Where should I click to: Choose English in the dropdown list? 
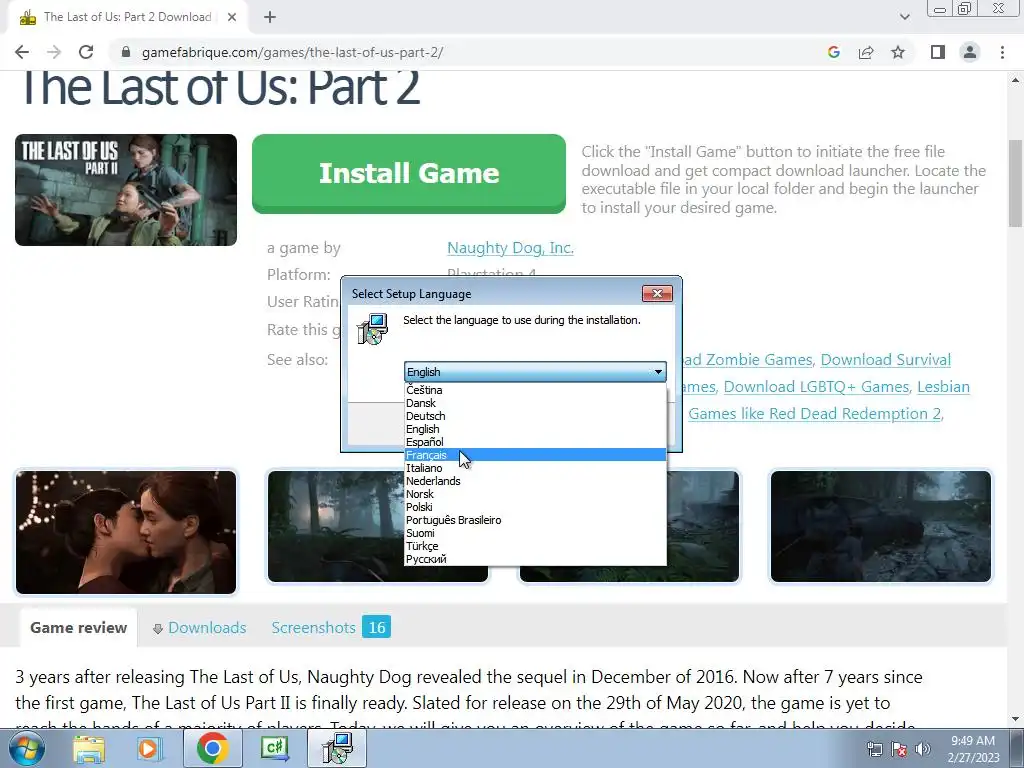click(535, 429)
